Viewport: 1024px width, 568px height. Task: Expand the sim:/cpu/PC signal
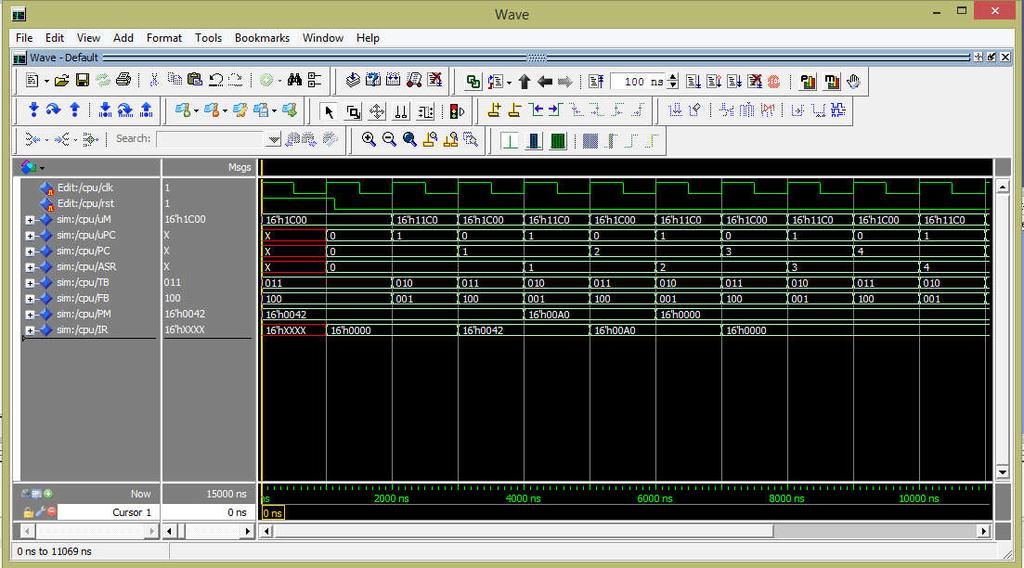click(x=29, y=251)
